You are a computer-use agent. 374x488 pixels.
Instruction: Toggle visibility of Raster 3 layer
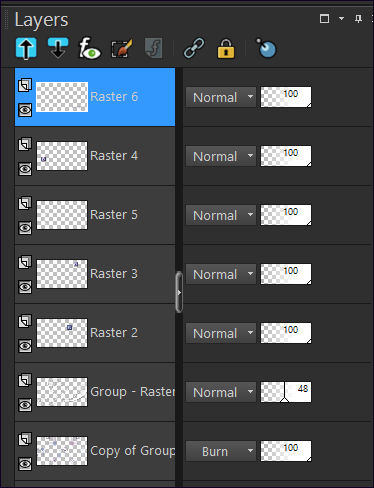coord(25,287)
